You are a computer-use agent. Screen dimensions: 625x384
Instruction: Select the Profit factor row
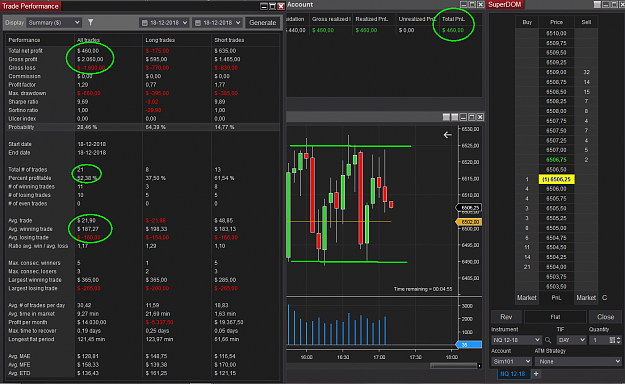pos(142,85)
